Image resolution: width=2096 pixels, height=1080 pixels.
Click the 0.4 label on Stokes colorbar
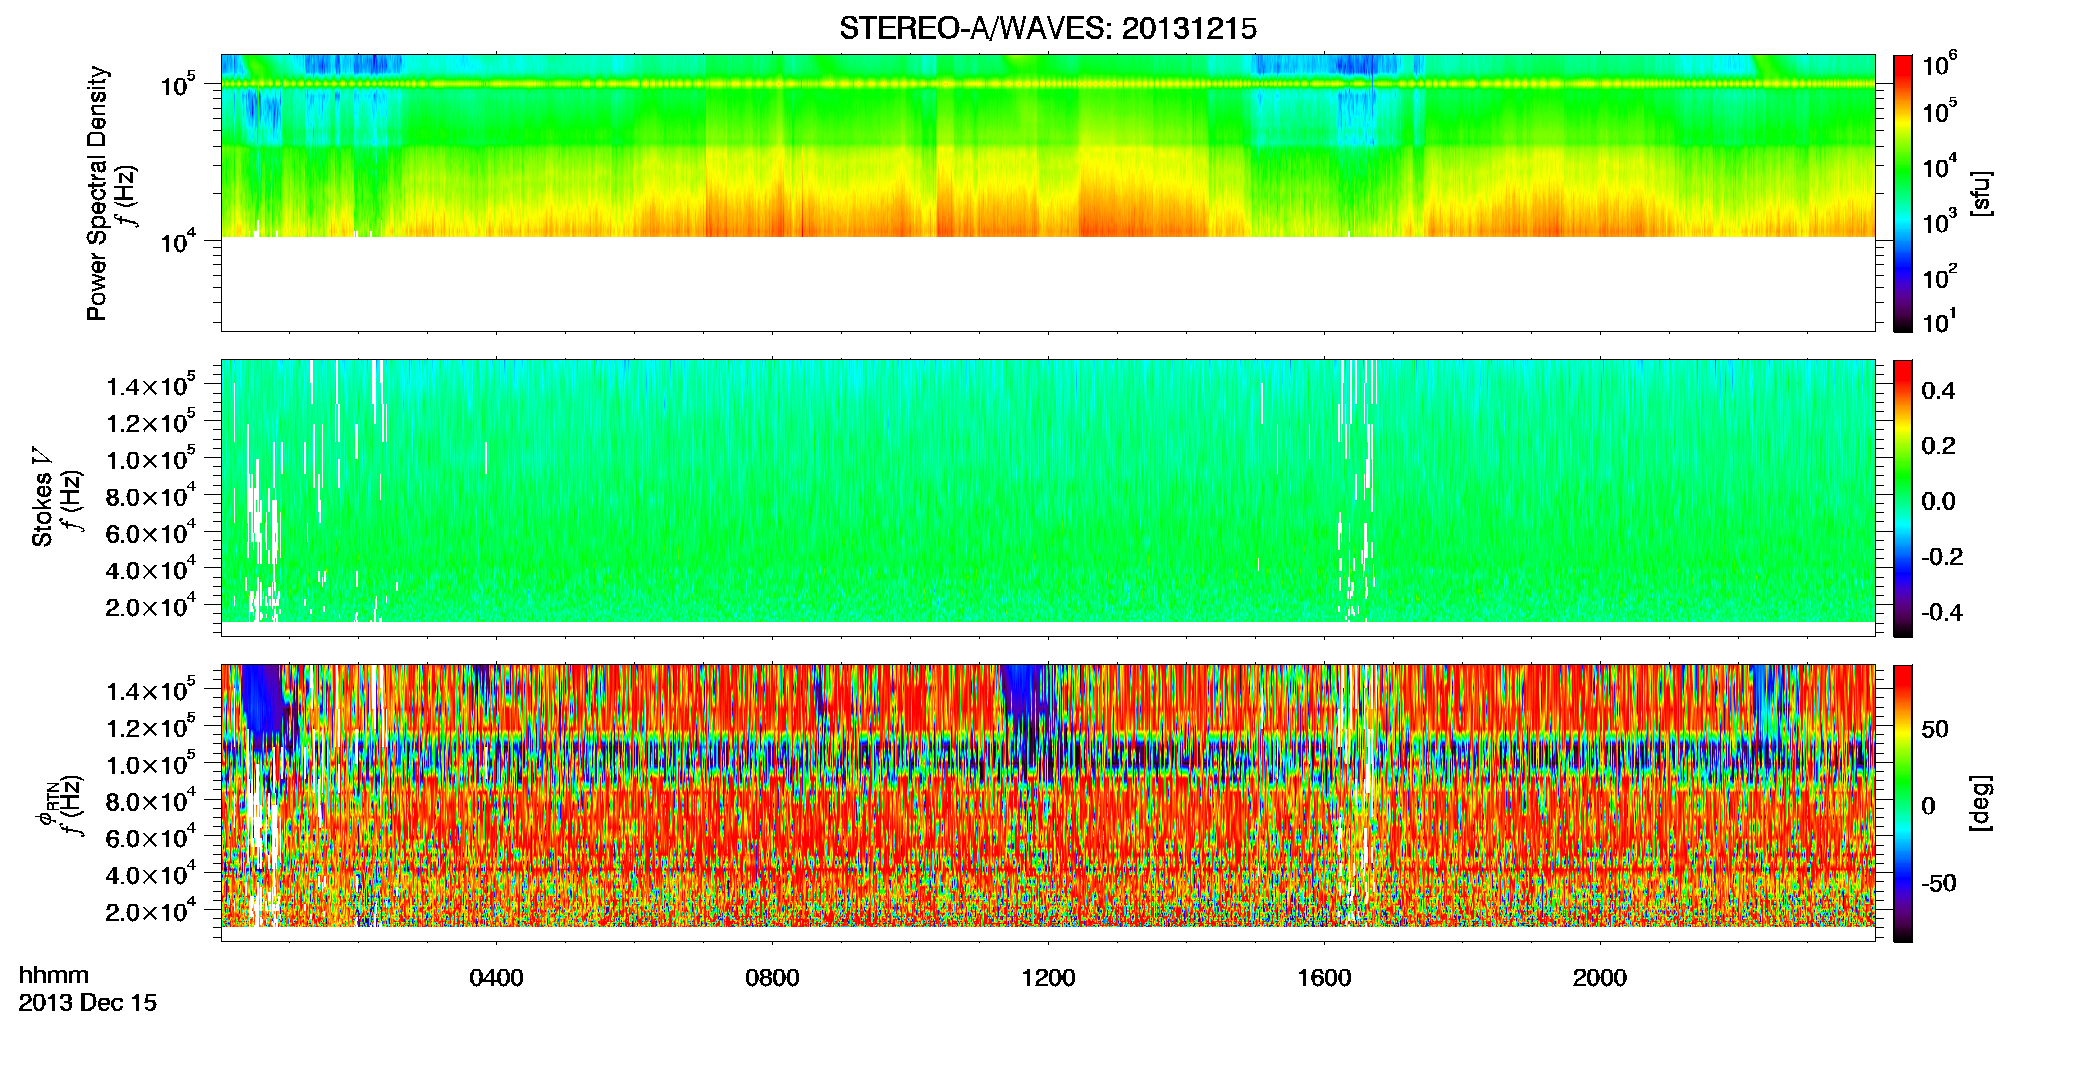point(1938,391)
